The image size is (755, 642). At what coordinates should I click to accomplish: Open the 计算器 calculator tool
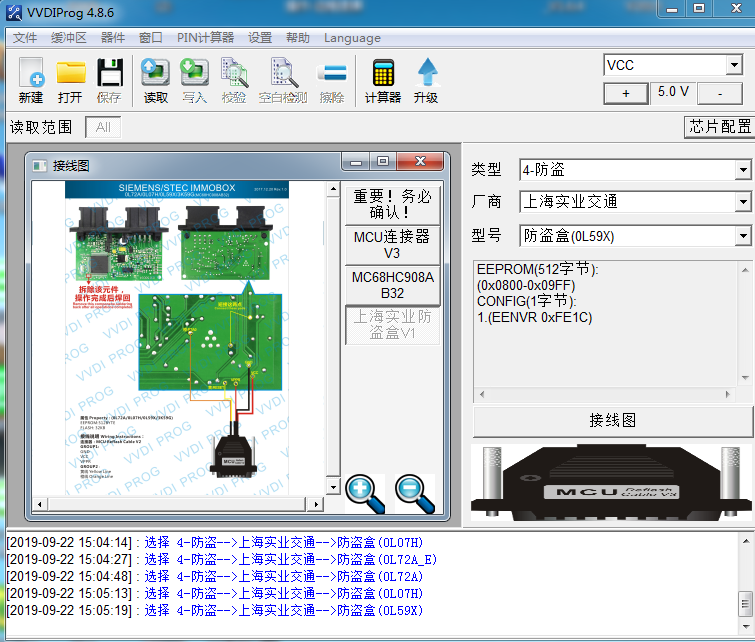383,80
